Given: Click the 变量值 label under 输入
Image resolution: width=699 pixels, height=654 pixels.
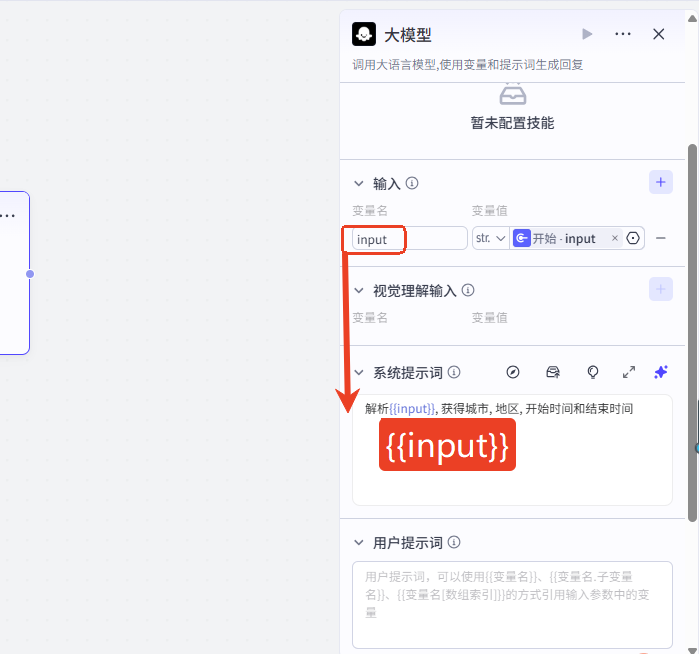Looking at the screenshot, I should tap(489, 210).
